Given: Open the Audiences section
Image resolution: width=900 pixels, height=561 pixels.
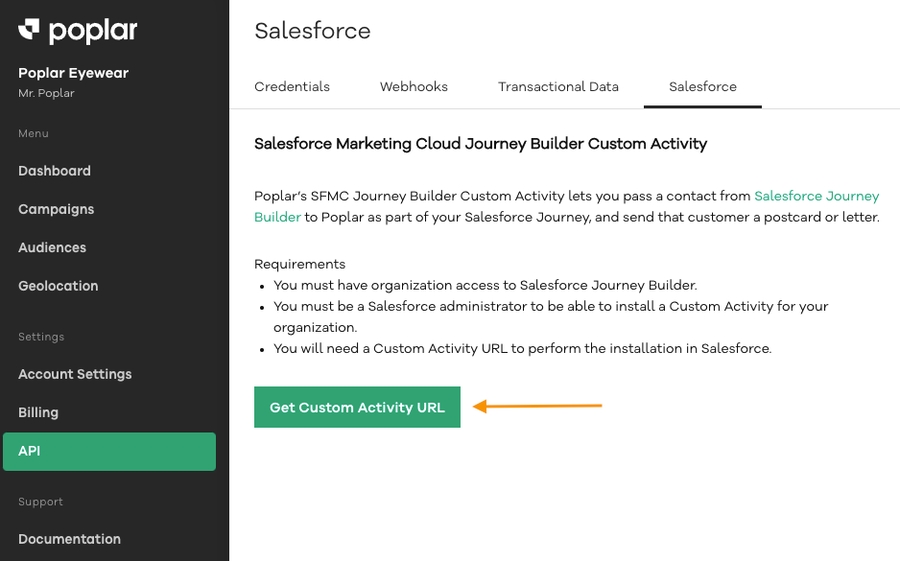Looking at the screenshot, I should pos(52,248).
